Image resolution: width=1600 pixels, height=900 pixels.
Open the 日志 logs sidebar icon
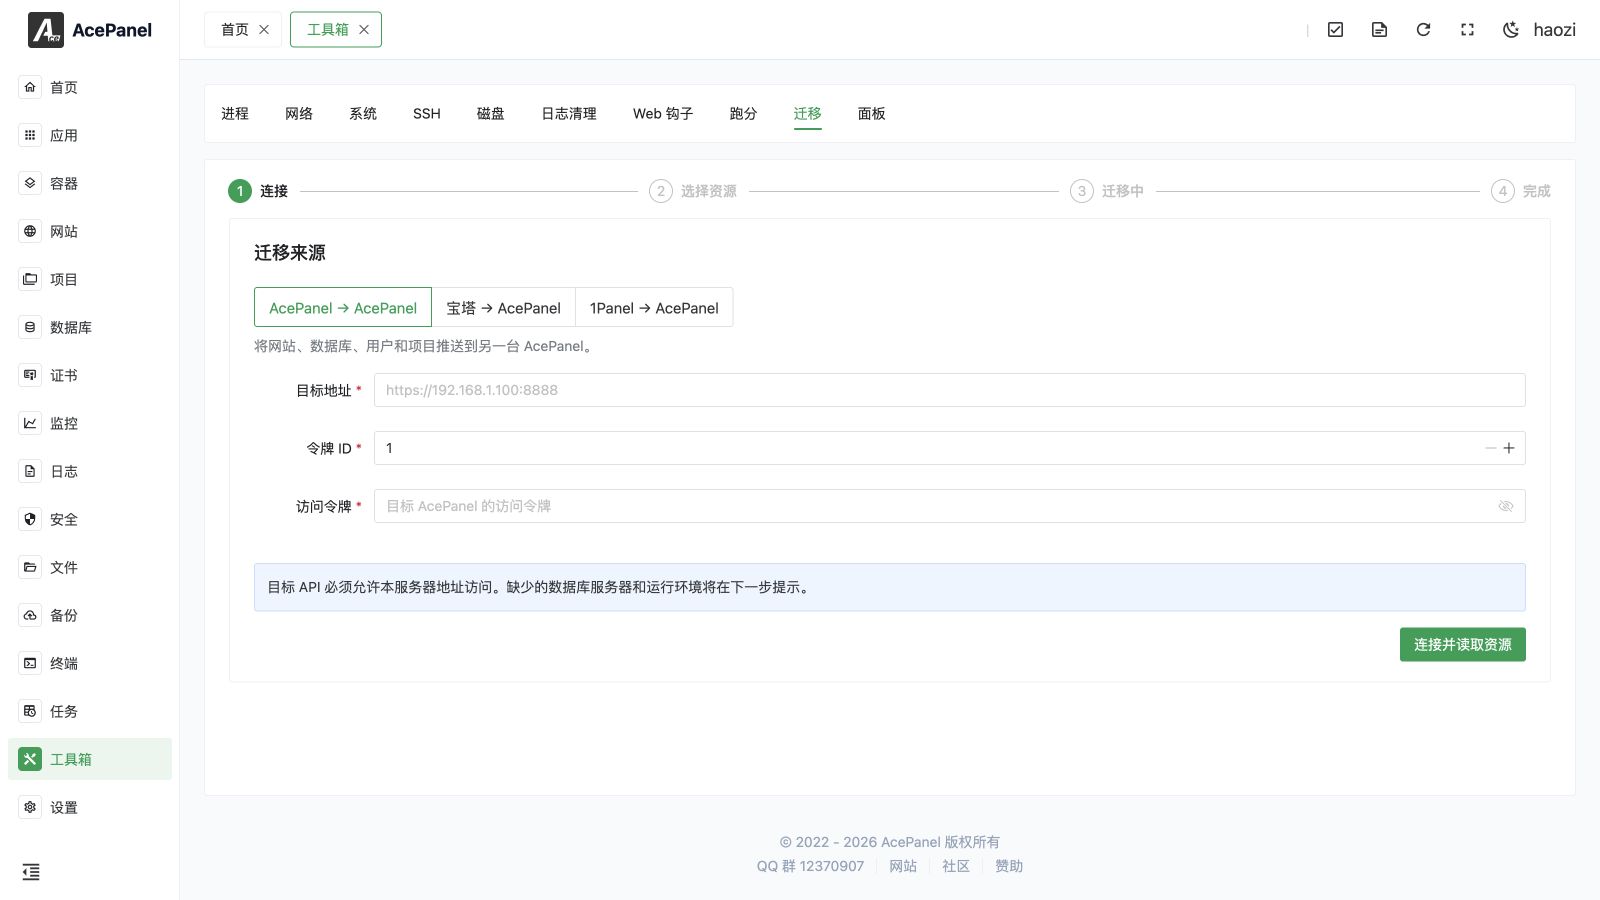(x=30, y=471)
